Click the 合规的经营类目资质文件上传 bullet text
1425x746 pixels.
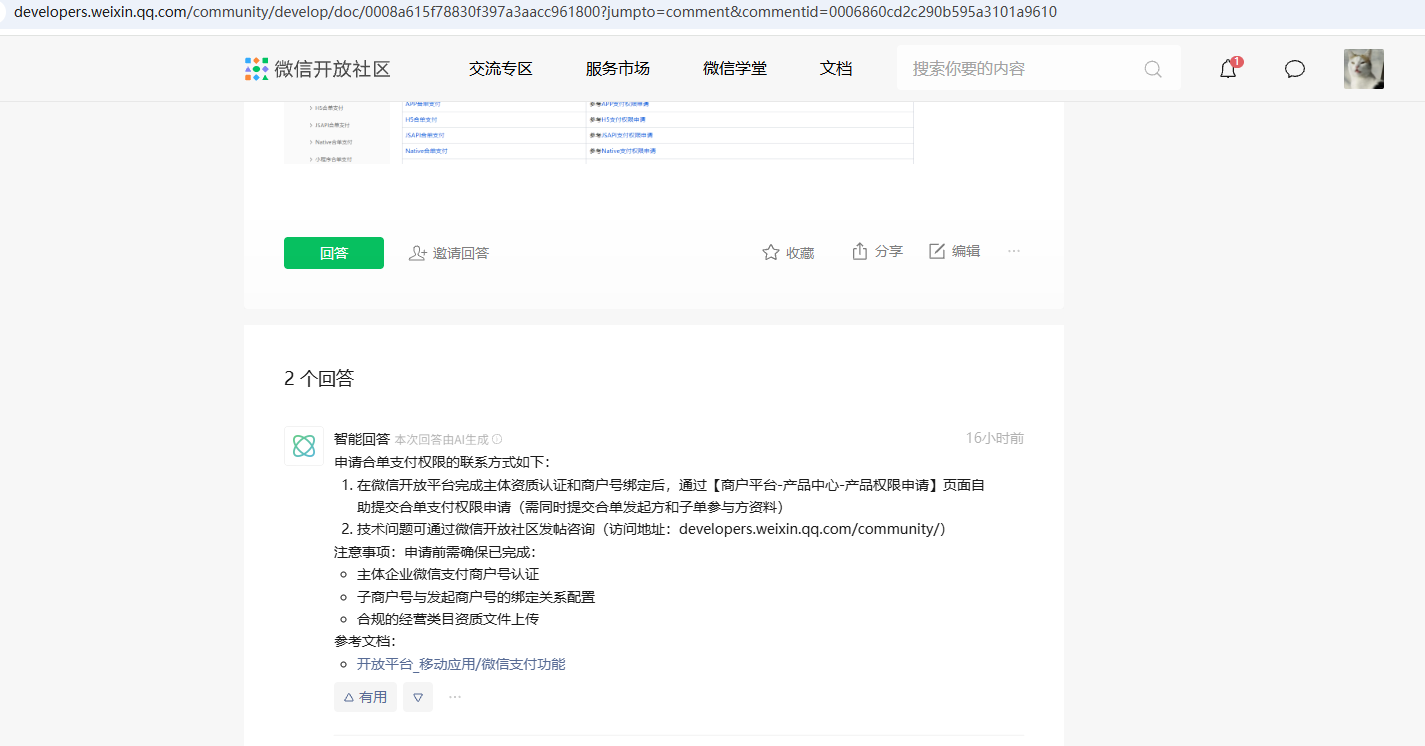pyautogui.click(x=448, y=619)
